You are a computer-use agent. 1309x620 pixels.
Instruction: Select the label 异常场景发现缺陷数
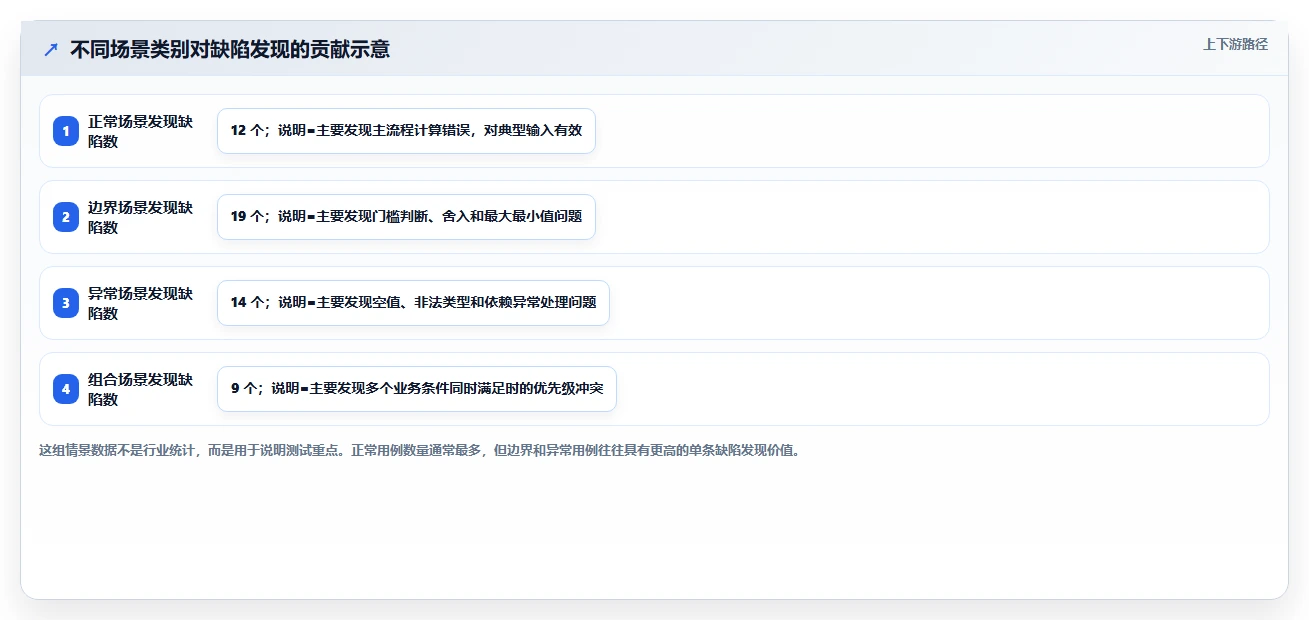click(141, 303)
